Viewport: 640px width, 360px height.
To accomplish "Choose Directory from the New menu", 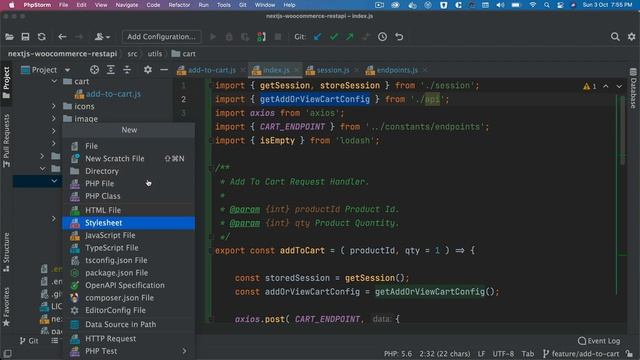I will 129,171.
